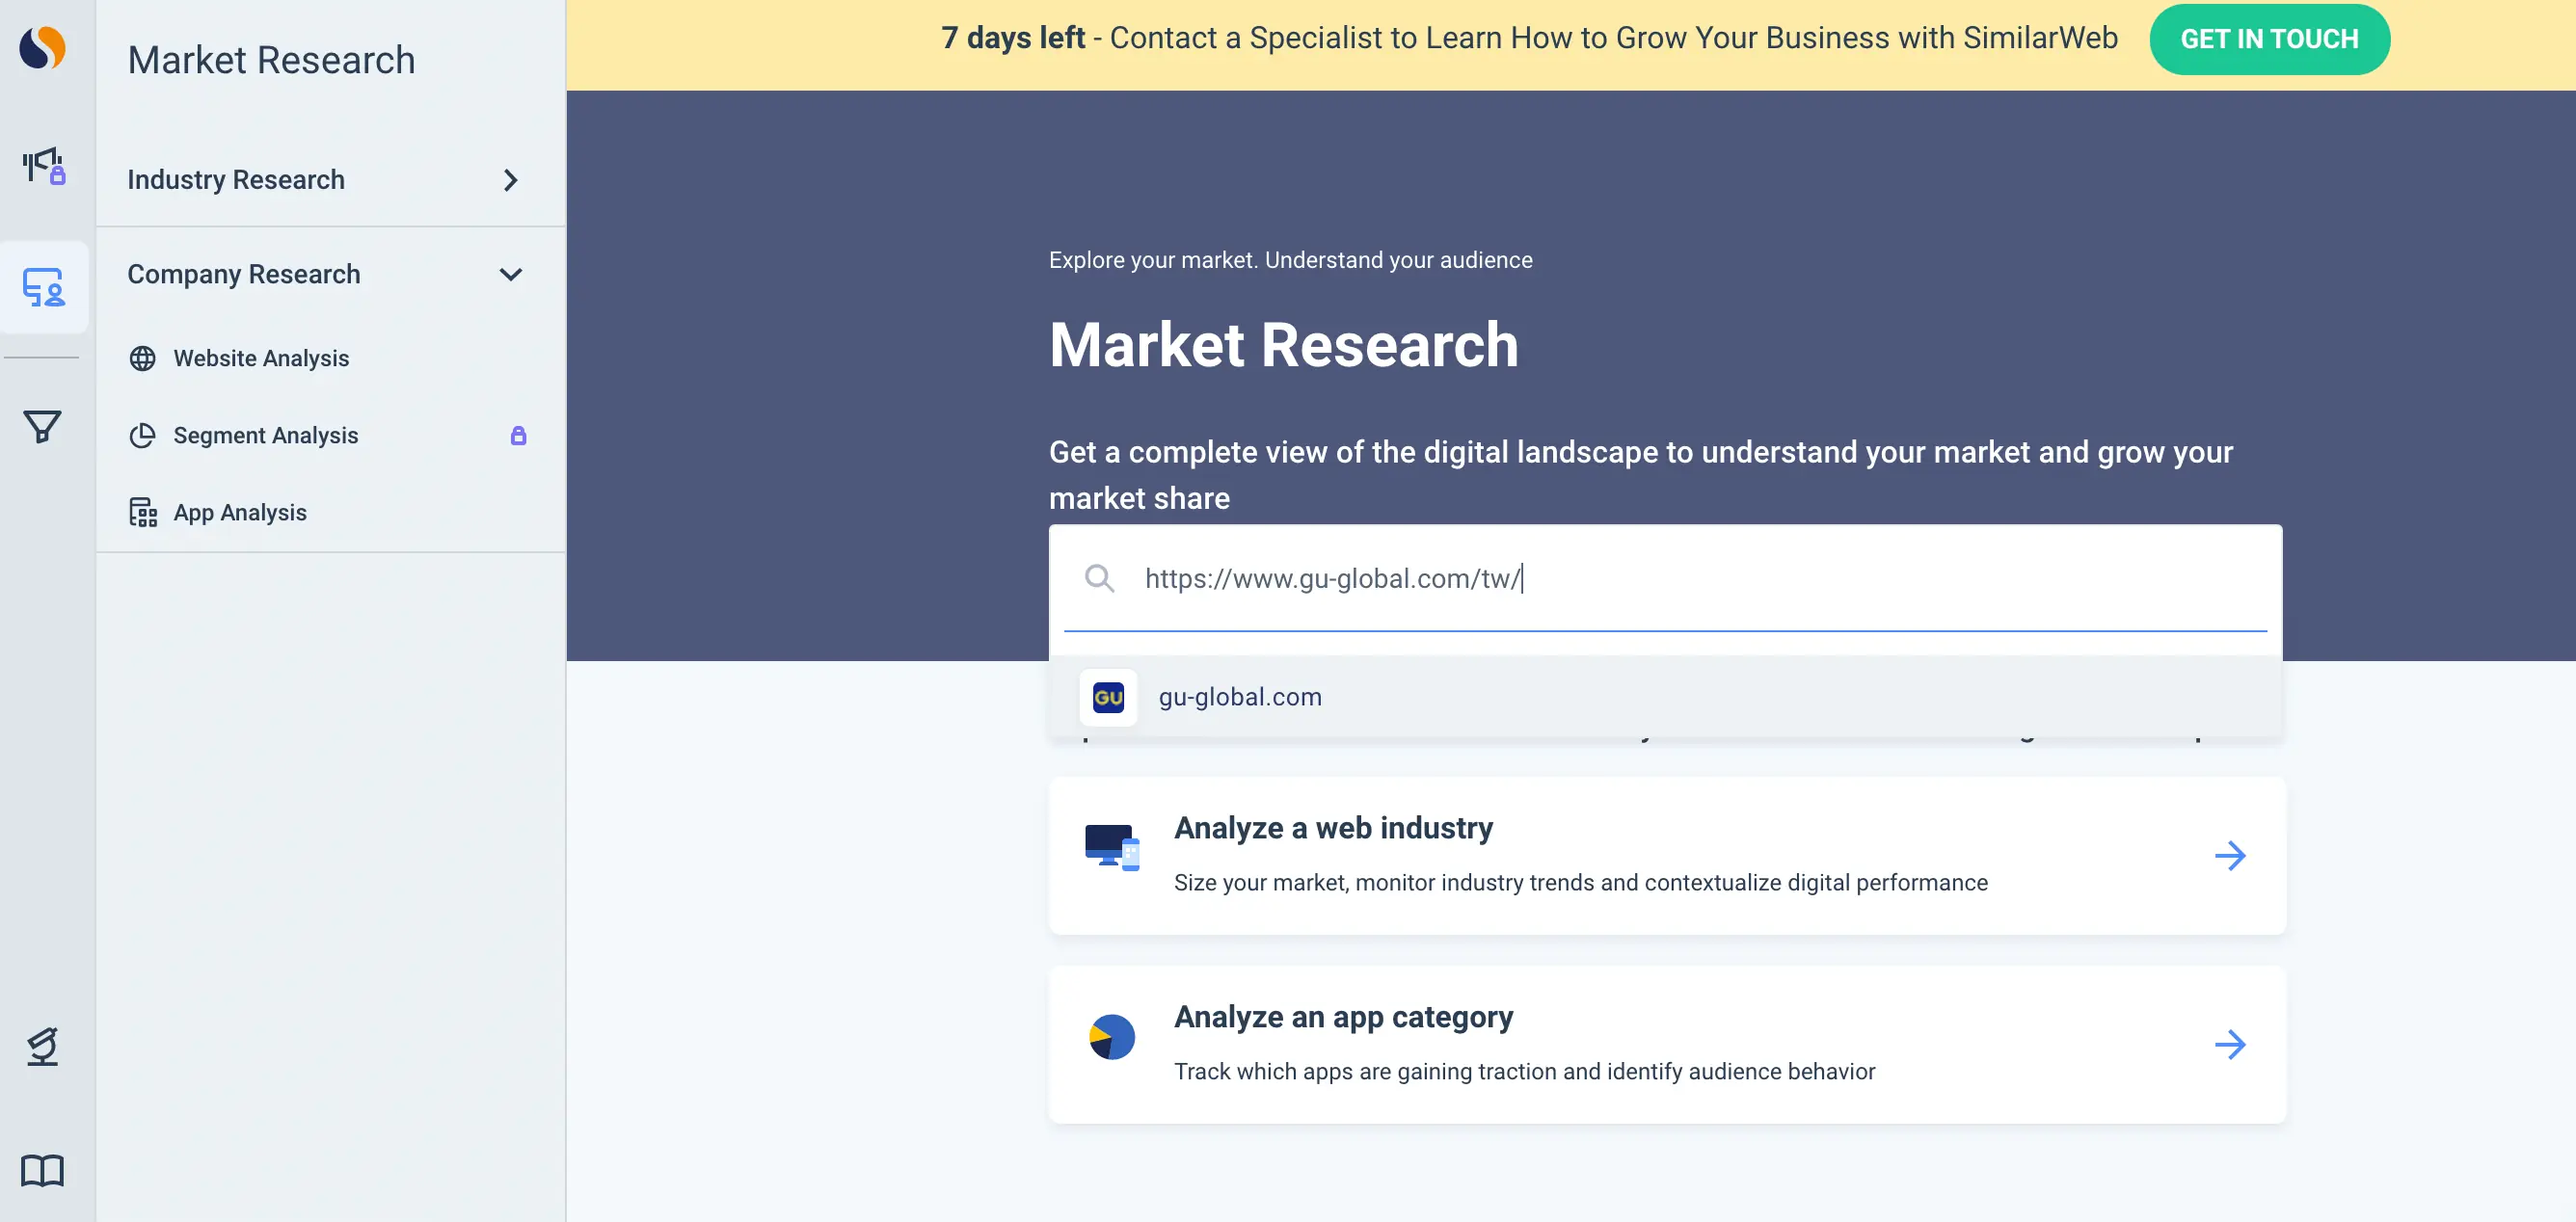Click the arrow on Analyze an app category
This screenshot has height=1222, width=2576.
(2230, 1045)
